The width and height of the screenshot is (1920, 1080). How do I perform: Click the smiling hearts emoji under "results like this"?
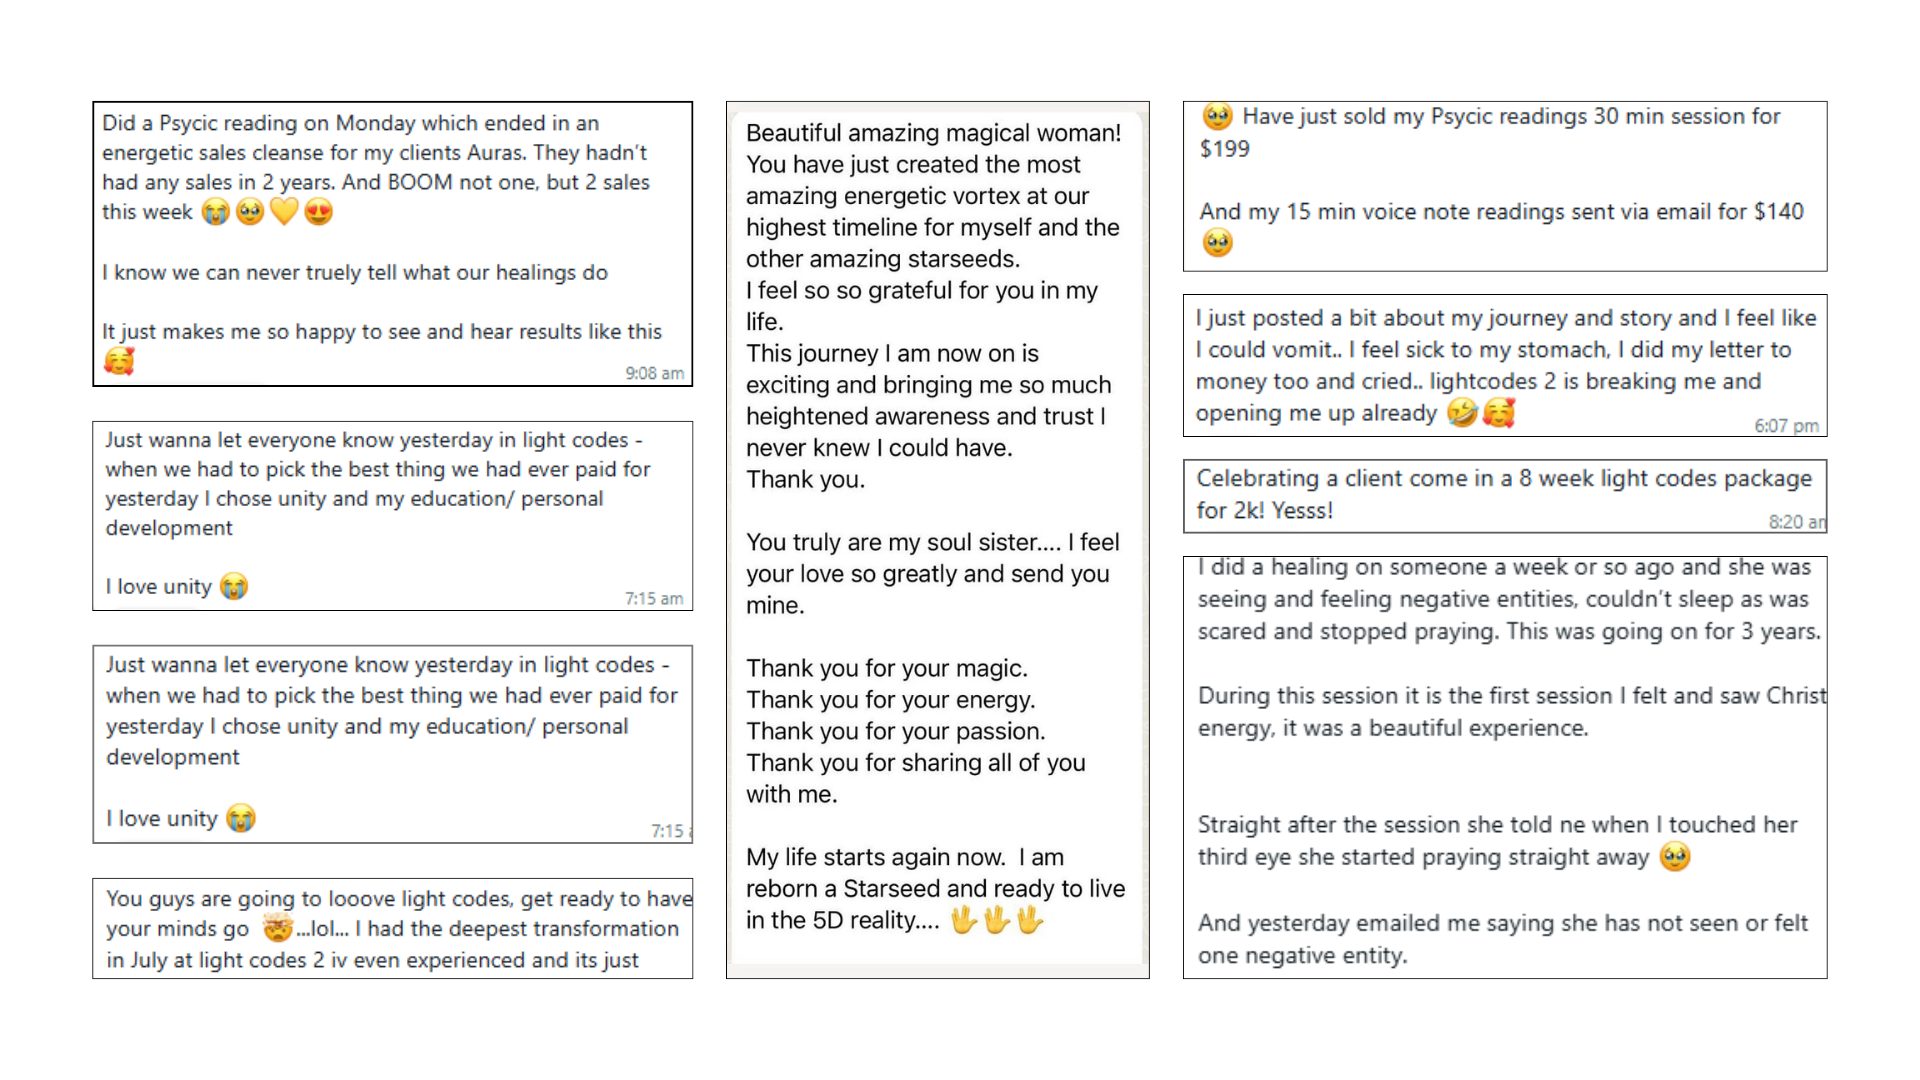(119, 361)
